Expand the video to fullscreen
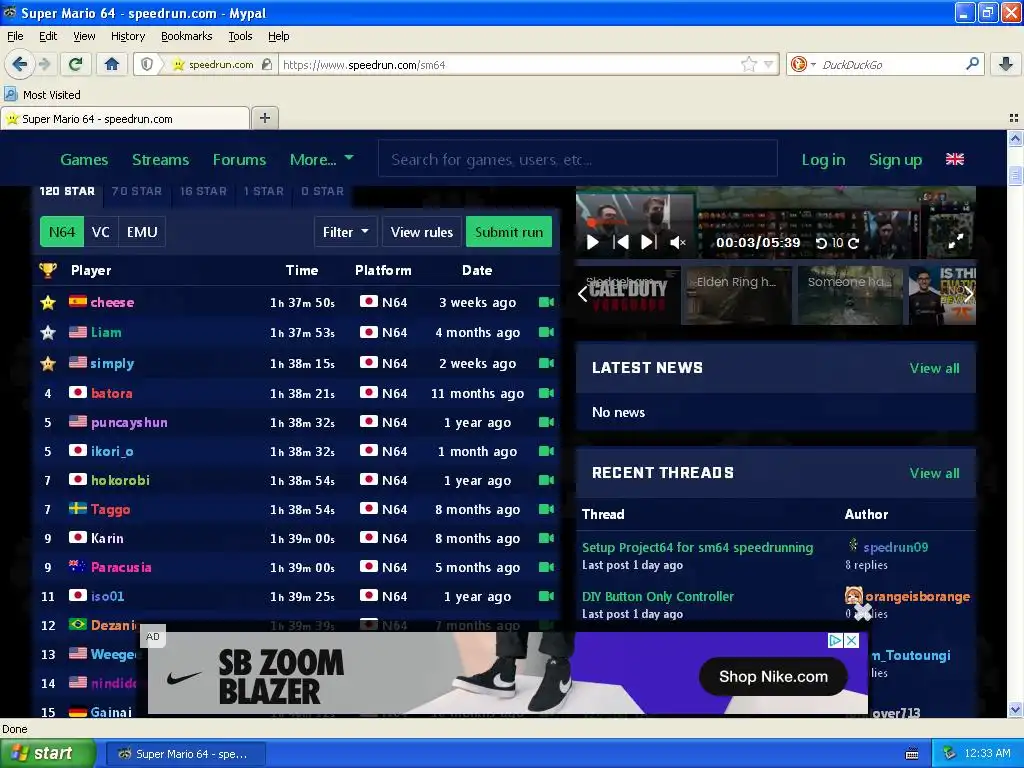 955,242
